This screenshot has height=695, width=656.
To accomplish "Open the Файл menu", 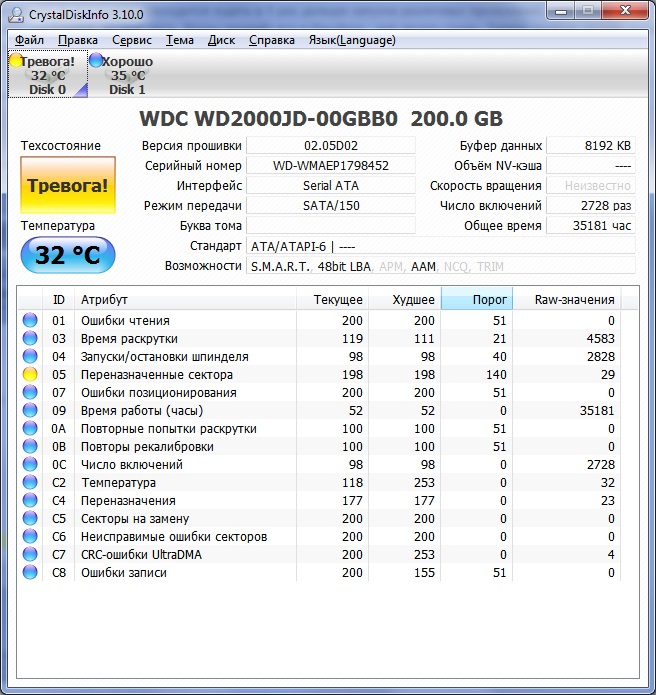I will click(x=29, y=40).
